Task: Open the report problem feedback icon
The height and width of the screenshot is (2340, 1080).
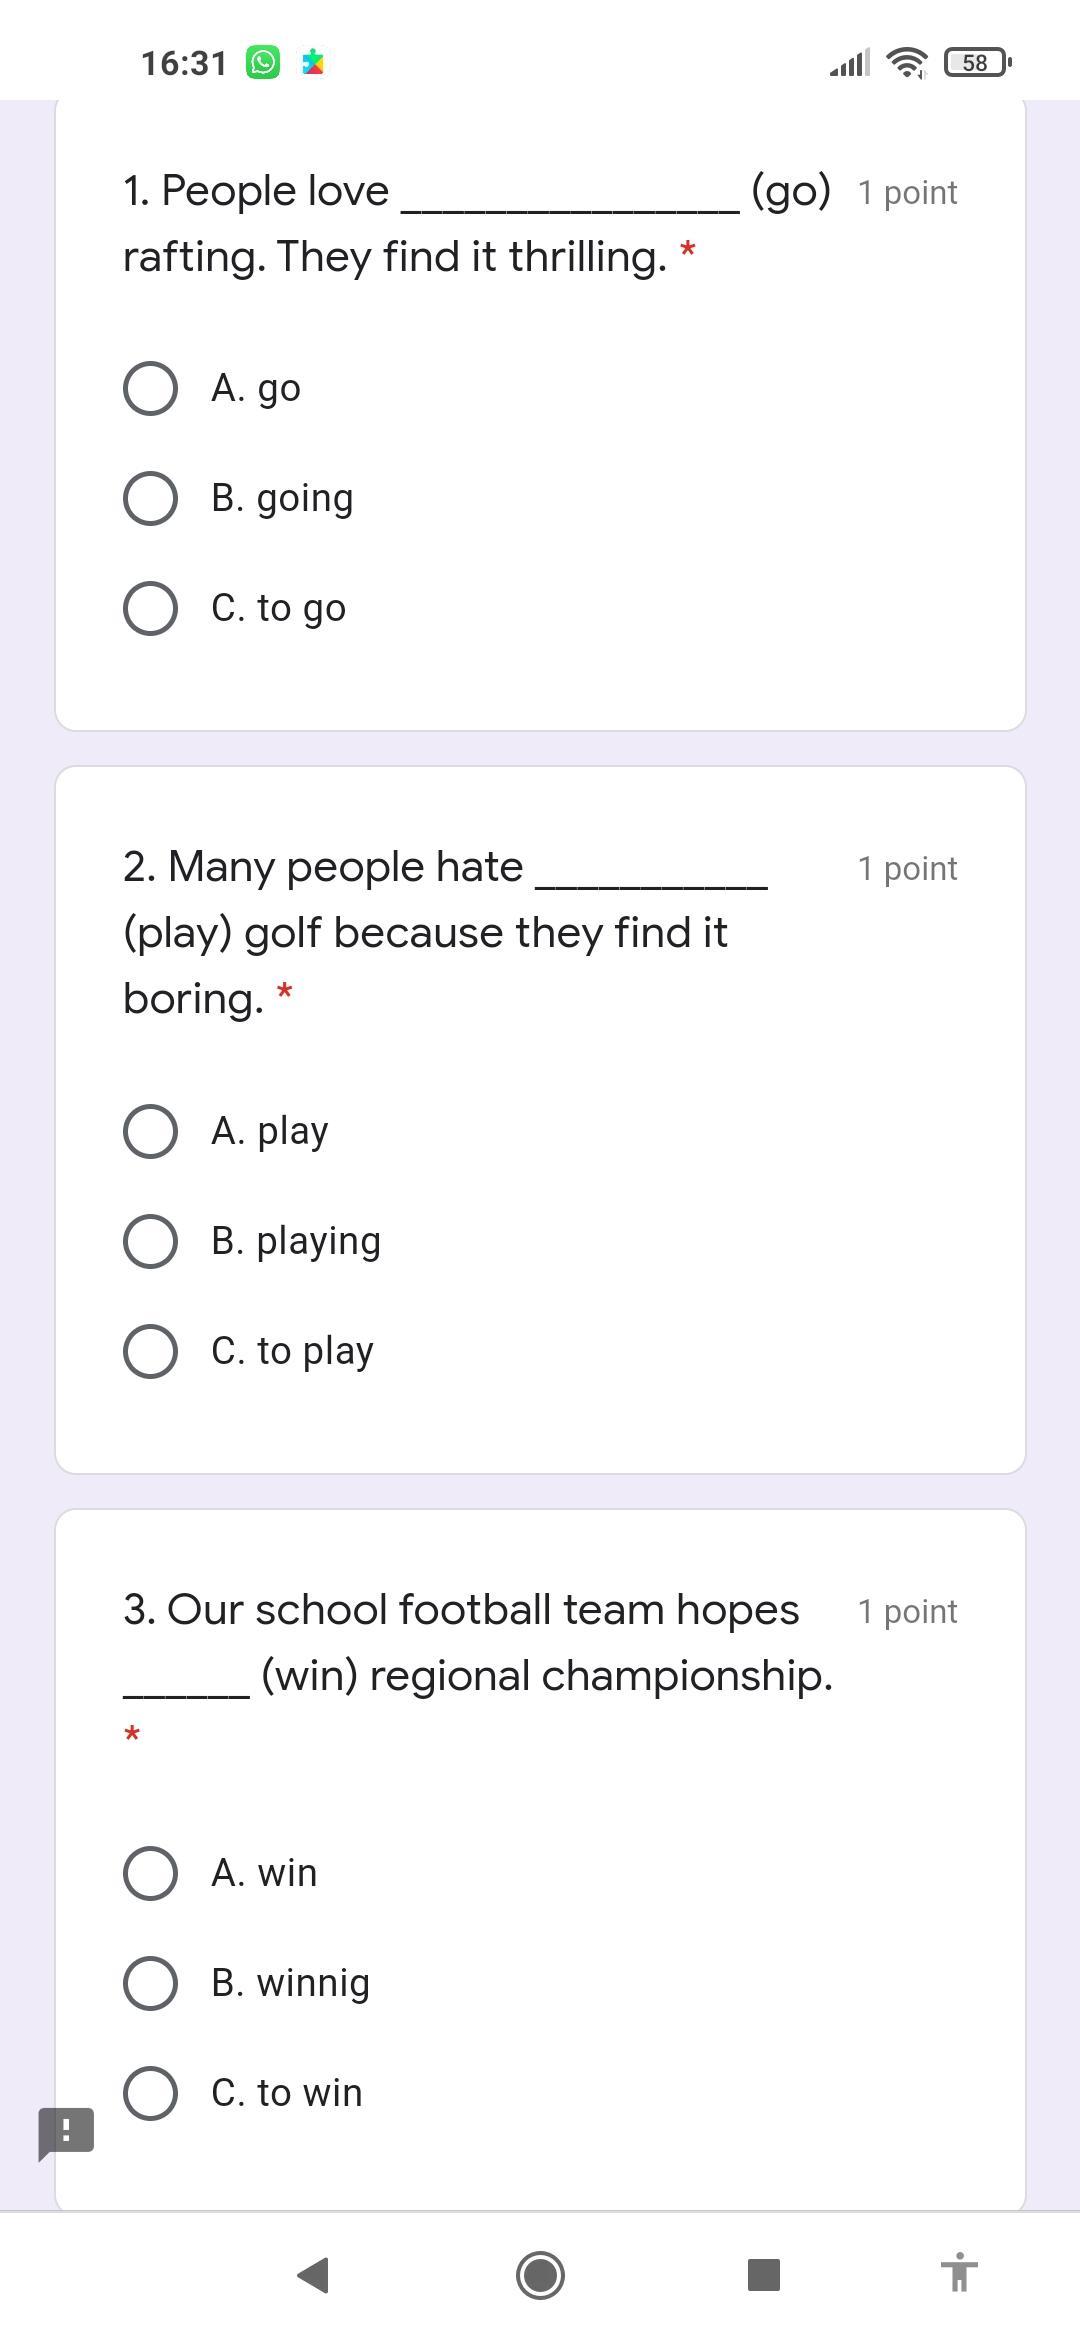Action: click(x=66, y=2132)
